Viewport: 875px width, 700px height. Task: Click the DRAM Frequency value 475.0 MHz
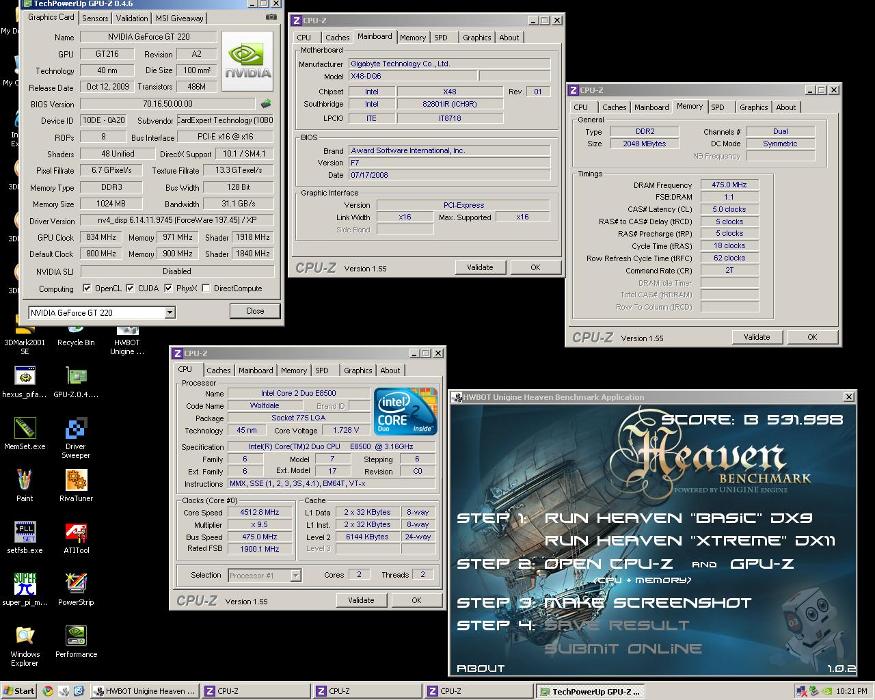pyautogui.click(x=729, y=185)
